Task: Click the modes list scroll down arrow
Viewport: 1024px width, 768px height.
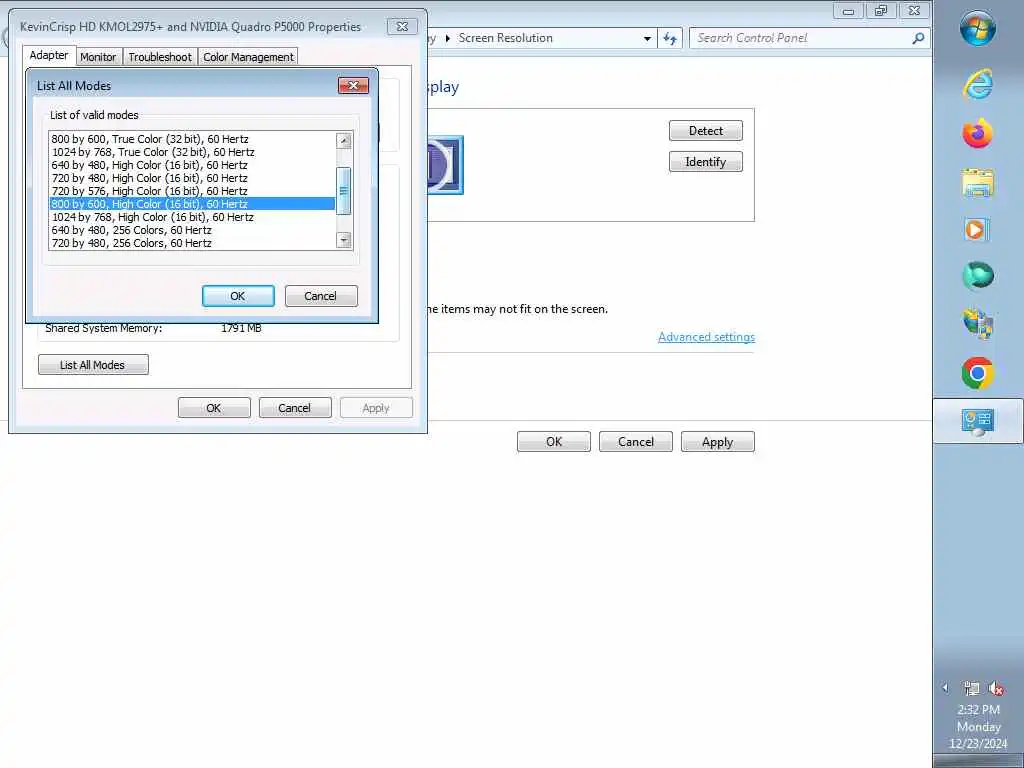Action: (344, 240)
